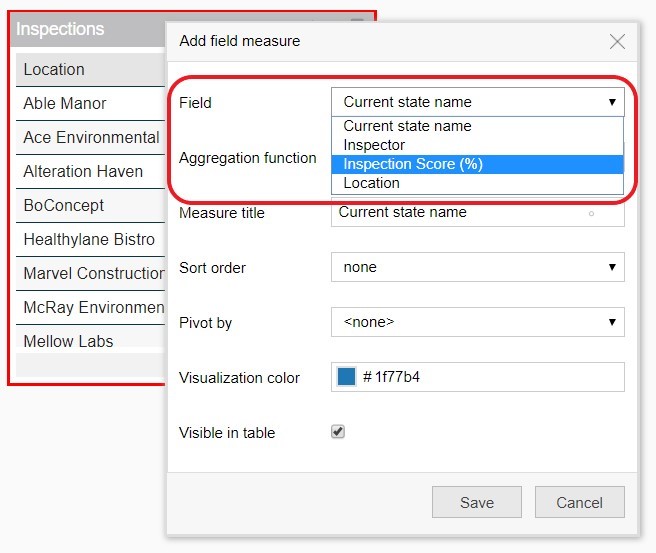Click the Location column header
Viewport: 656px width, 553px height.
click(x=90, y=69)
